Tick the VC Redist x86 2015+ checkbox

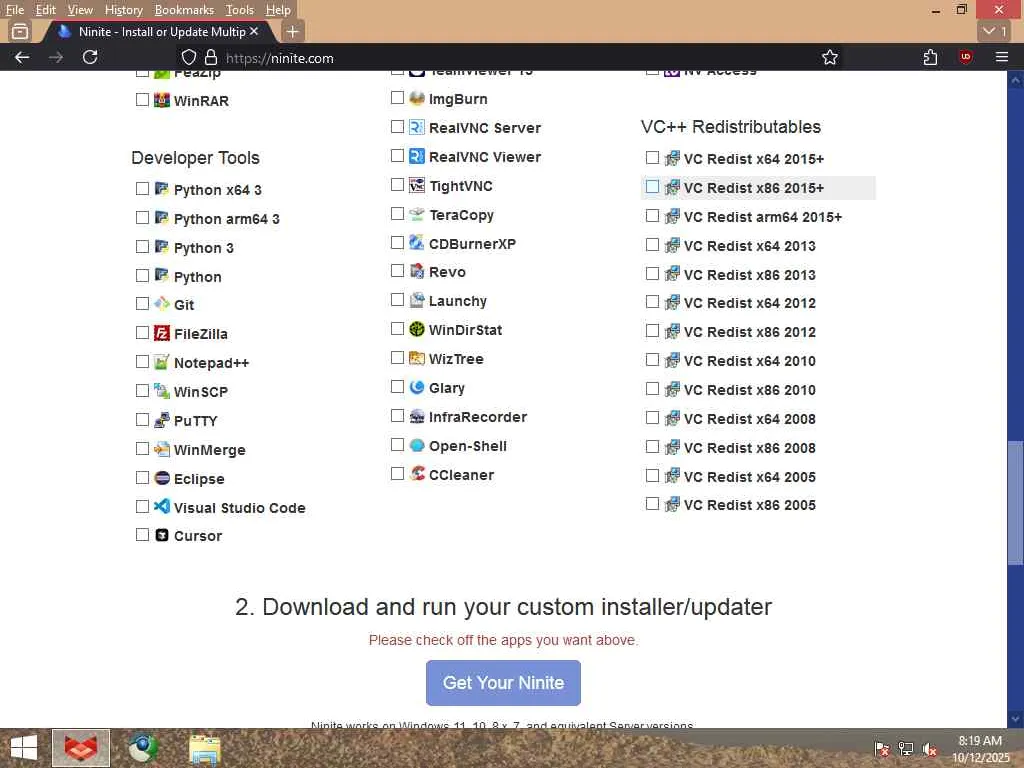(652, 187)
